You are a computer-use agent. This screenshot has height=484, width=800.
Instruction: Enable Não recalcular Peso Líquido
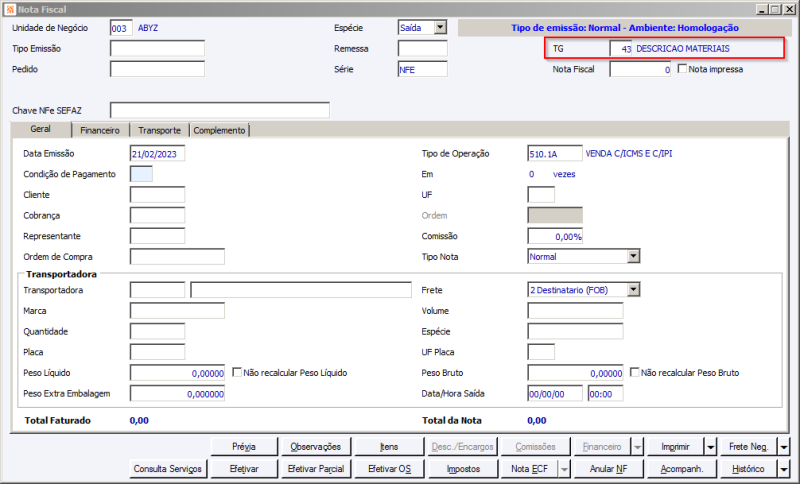(x=237, y=372)
